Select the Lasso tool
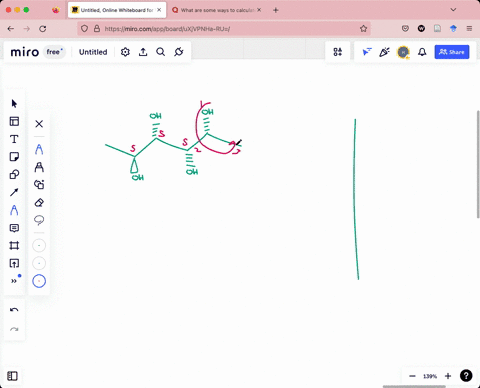The height and width of the screenshot is (388, 480). 39,220
